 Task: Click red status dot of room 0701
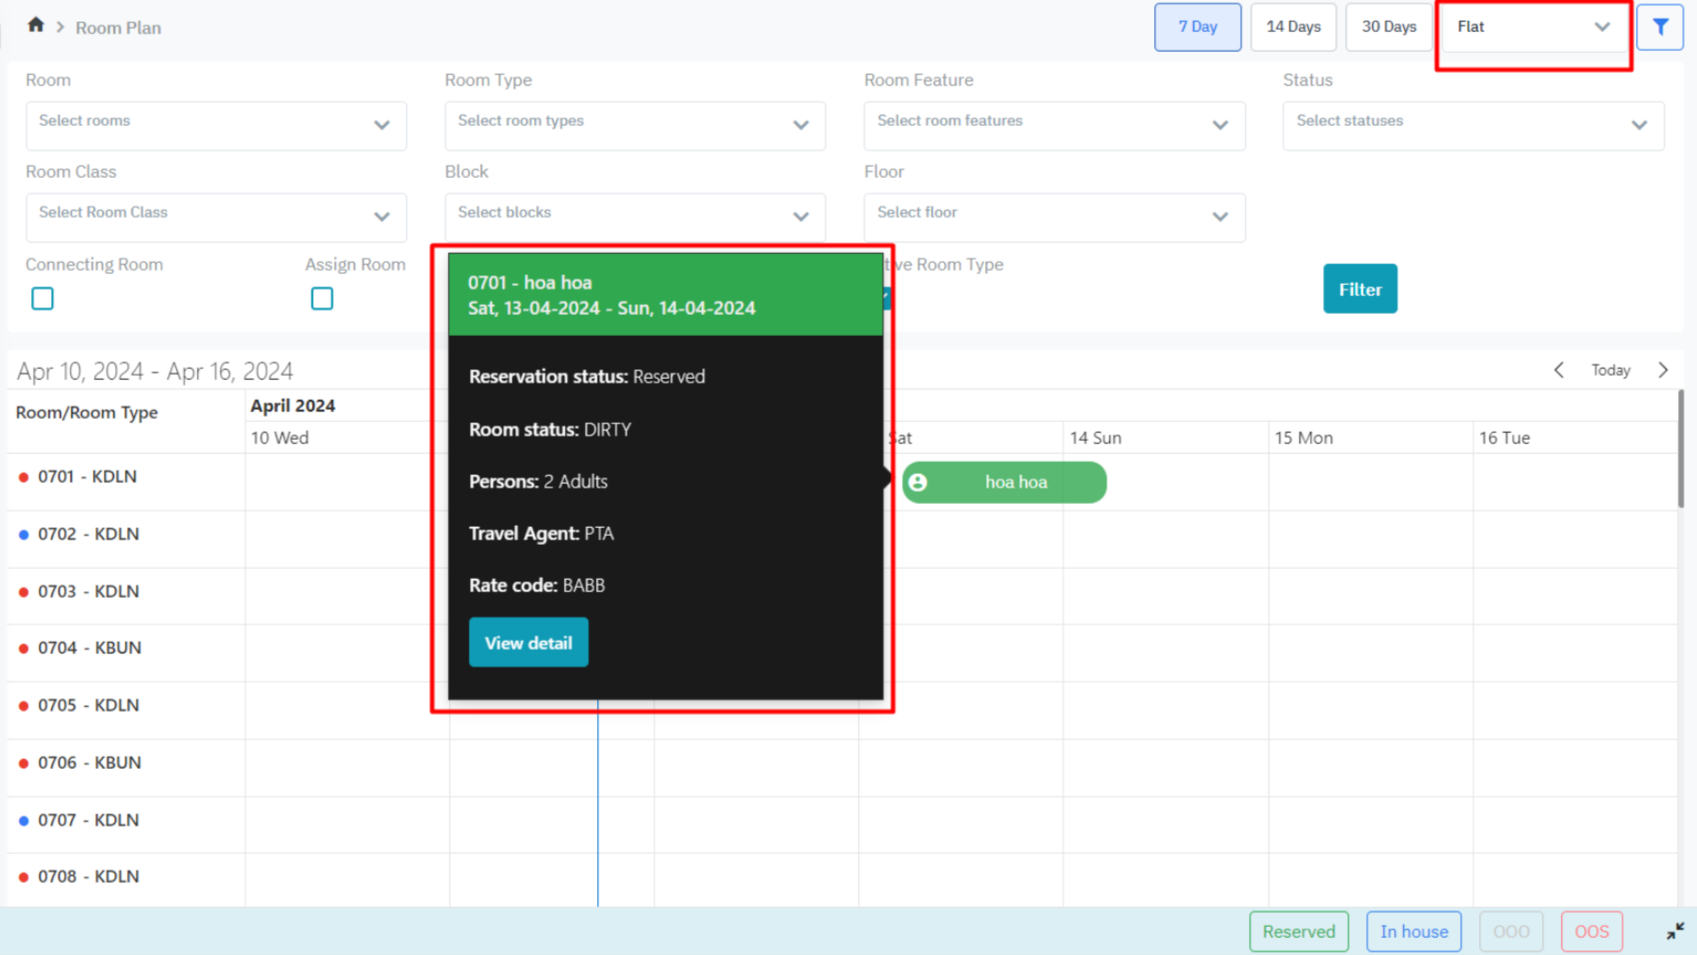click(24, 477)
